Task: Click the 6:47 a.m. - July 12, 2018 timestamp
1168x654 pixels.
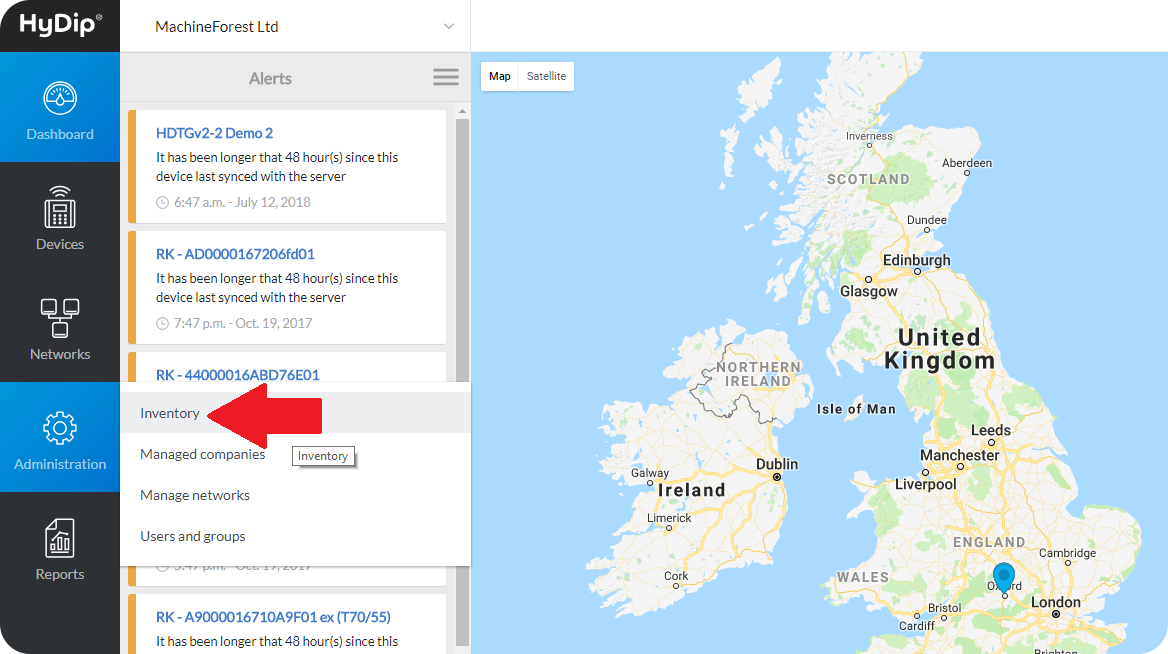Action: click(242, 203)
